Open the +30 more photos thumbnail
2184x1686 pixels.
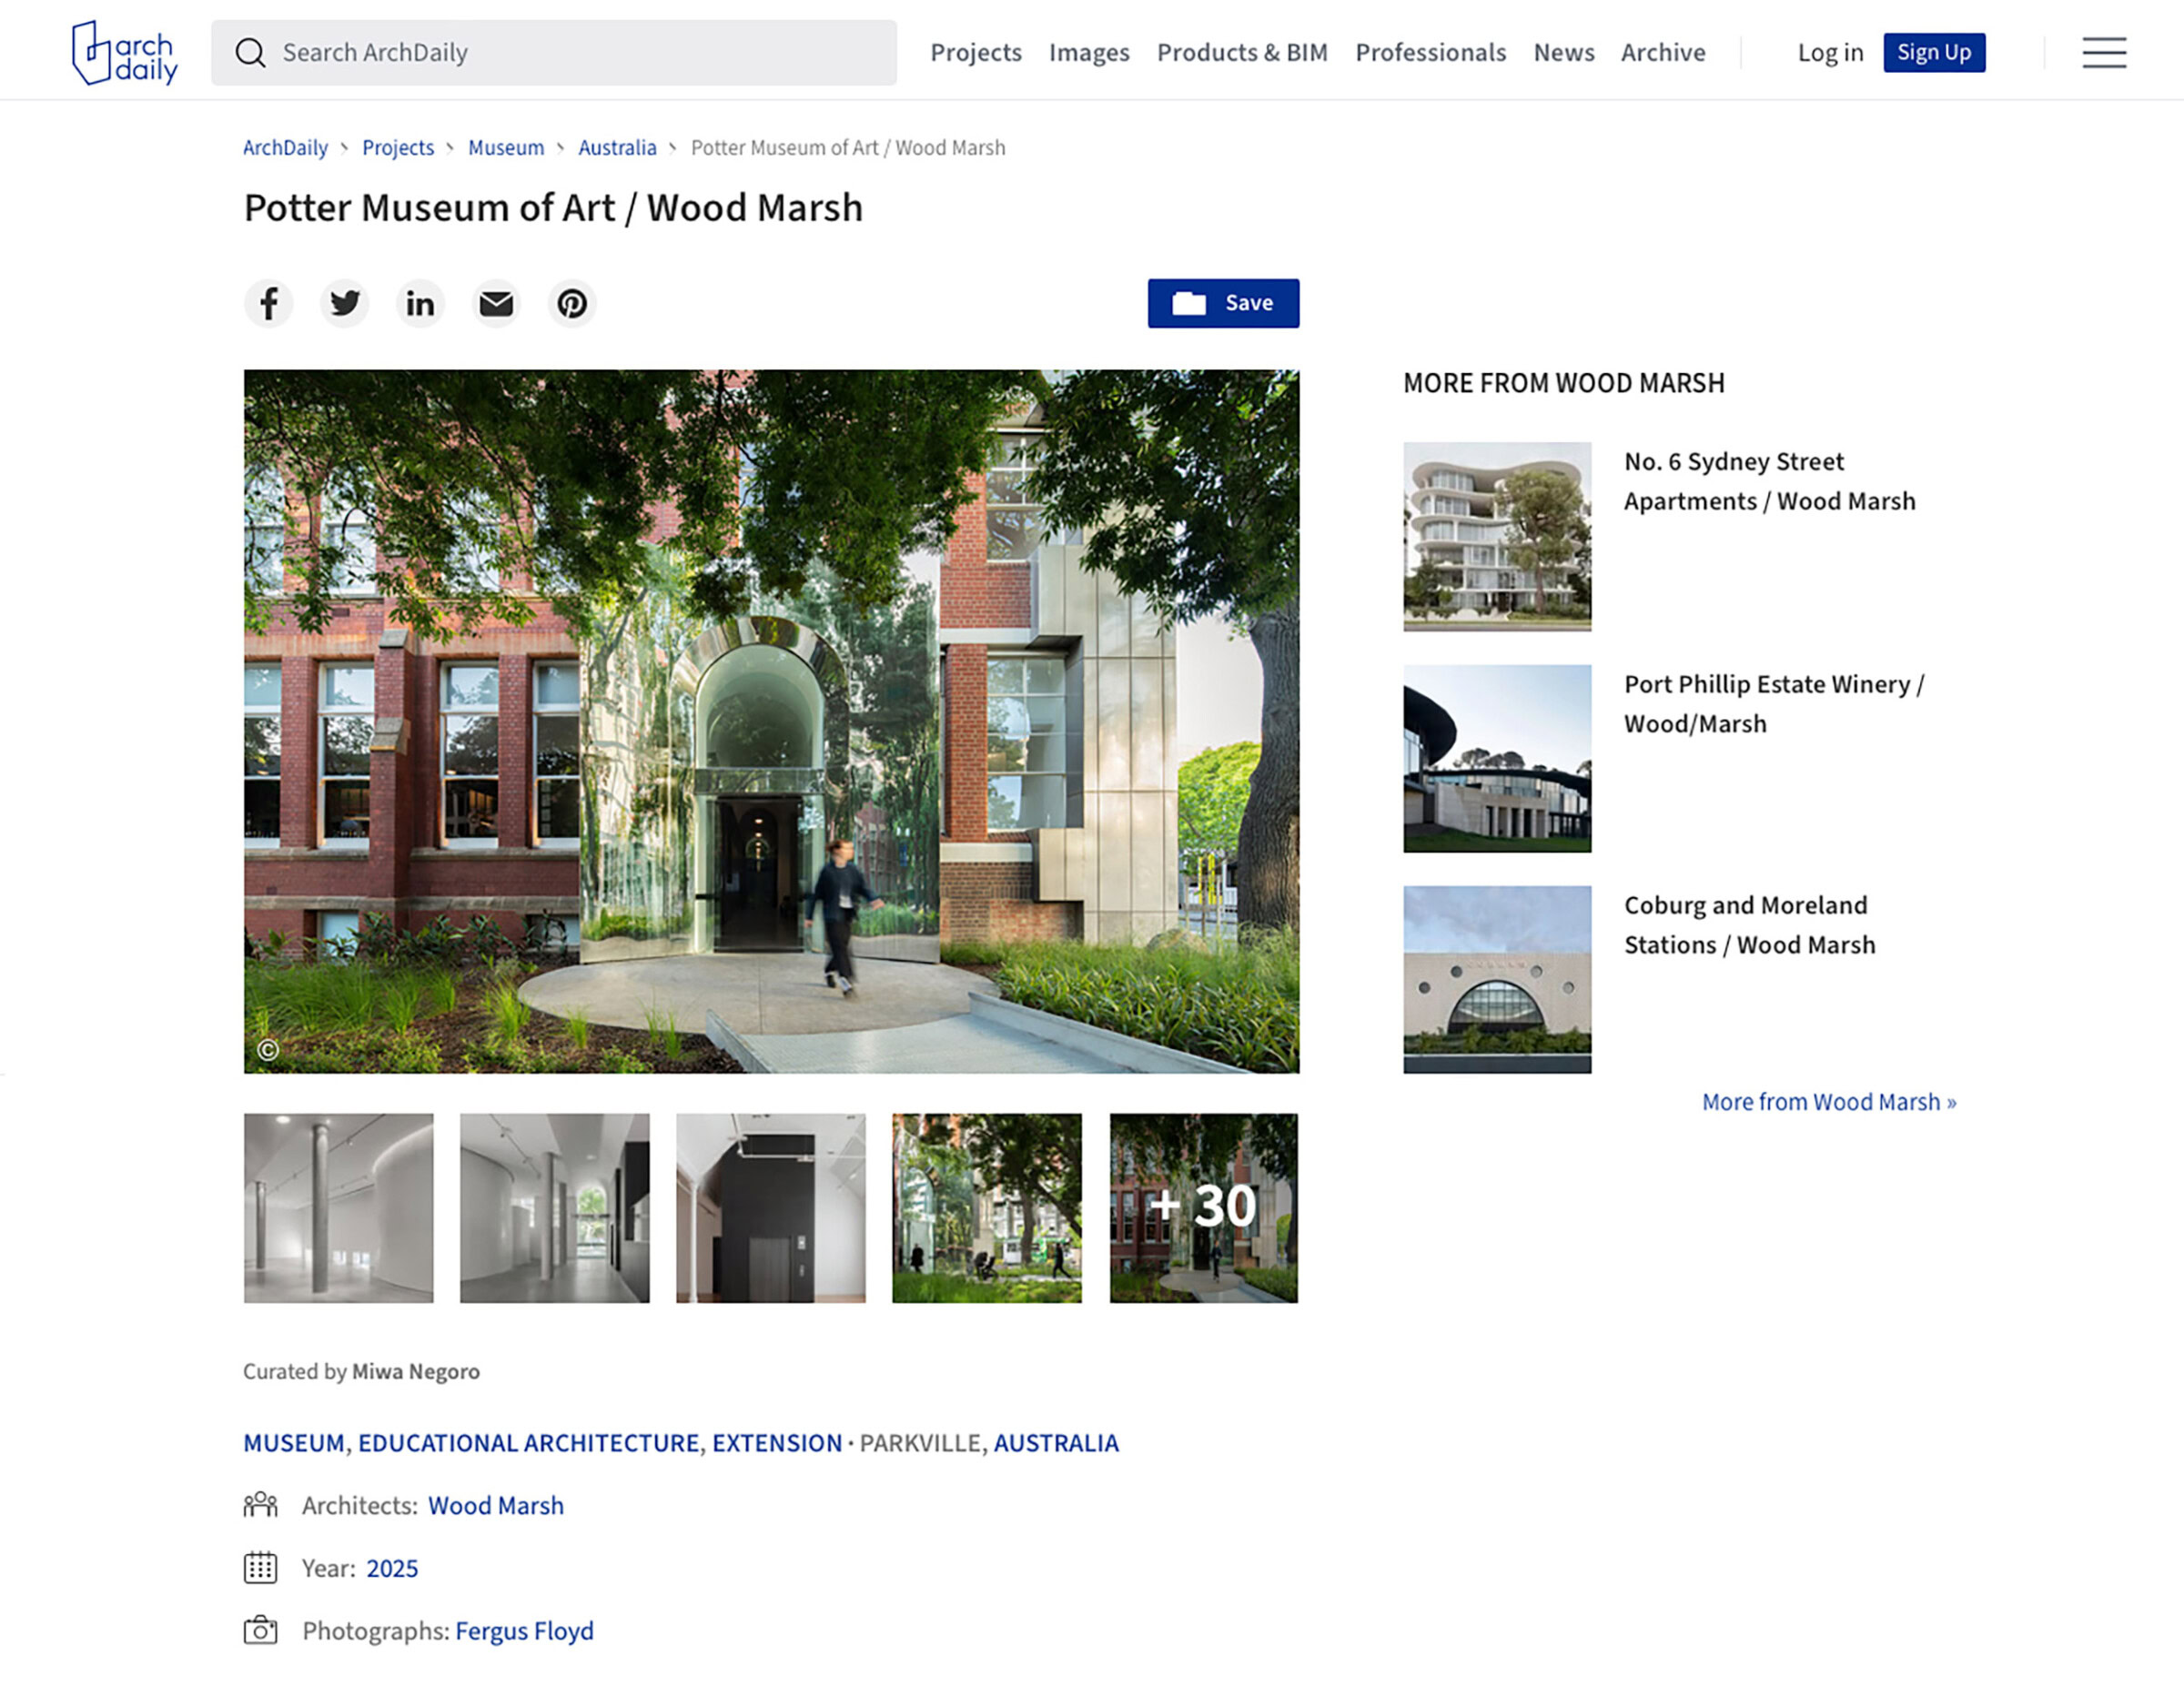(1204, 1208)
